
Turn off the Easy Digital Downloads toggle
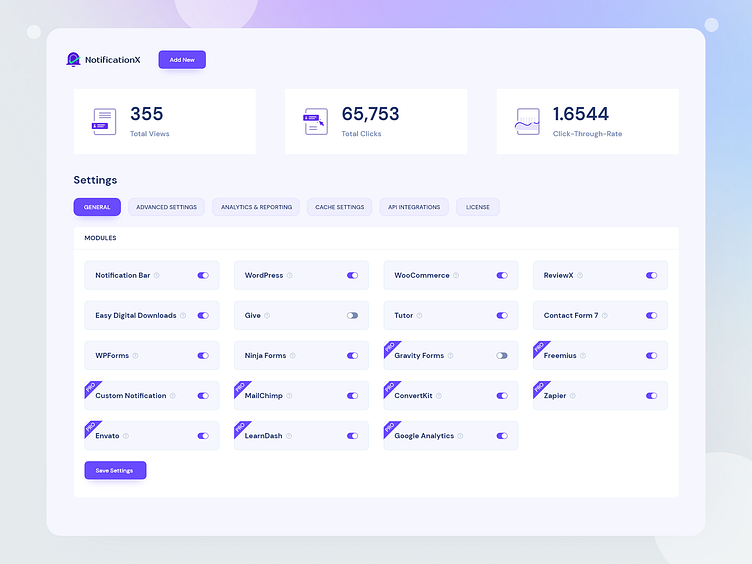[x=203, y=316]
